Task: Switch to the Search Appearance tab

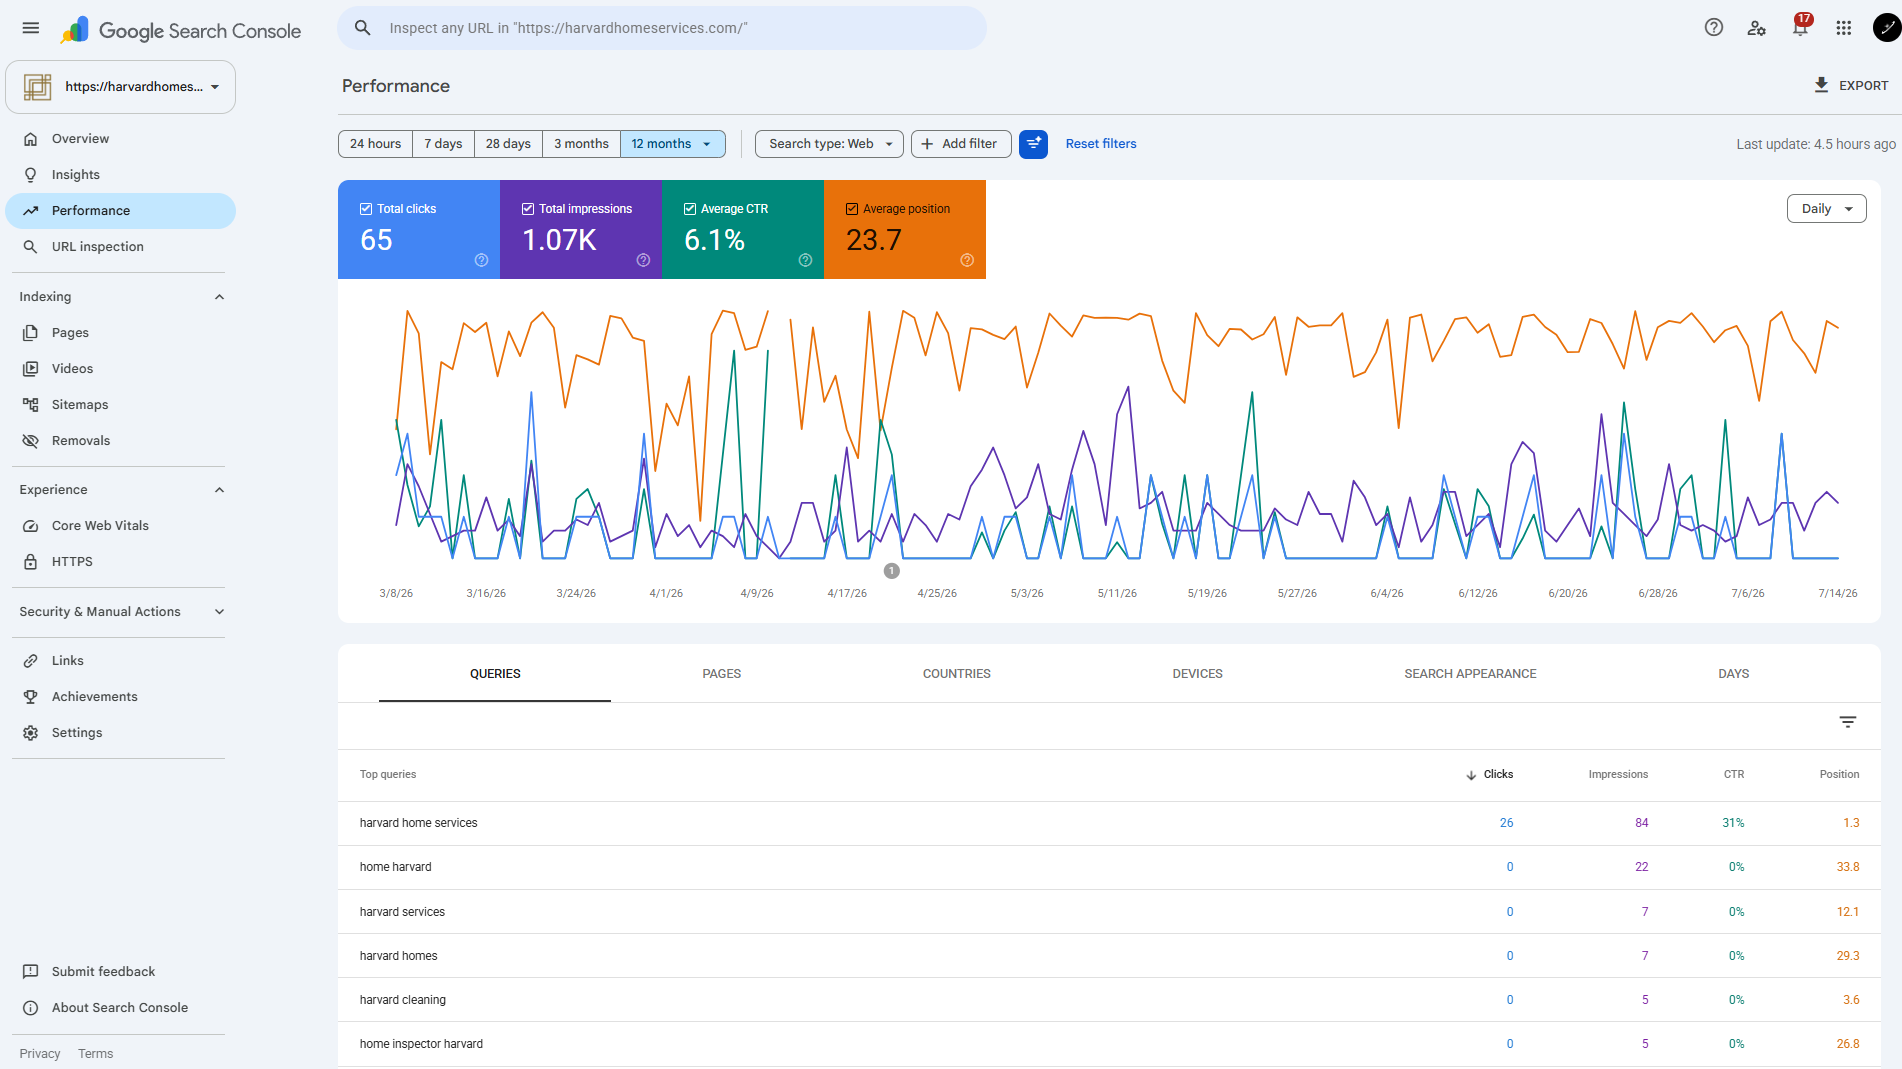Action: pos(1470,674)
